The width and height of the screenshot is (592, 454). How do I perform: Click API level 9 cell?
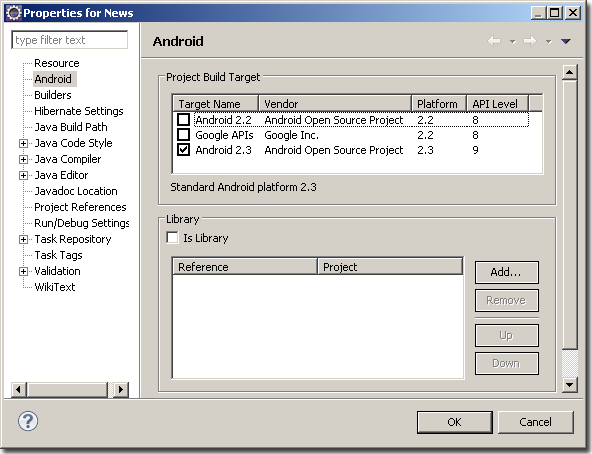point(475,150)
